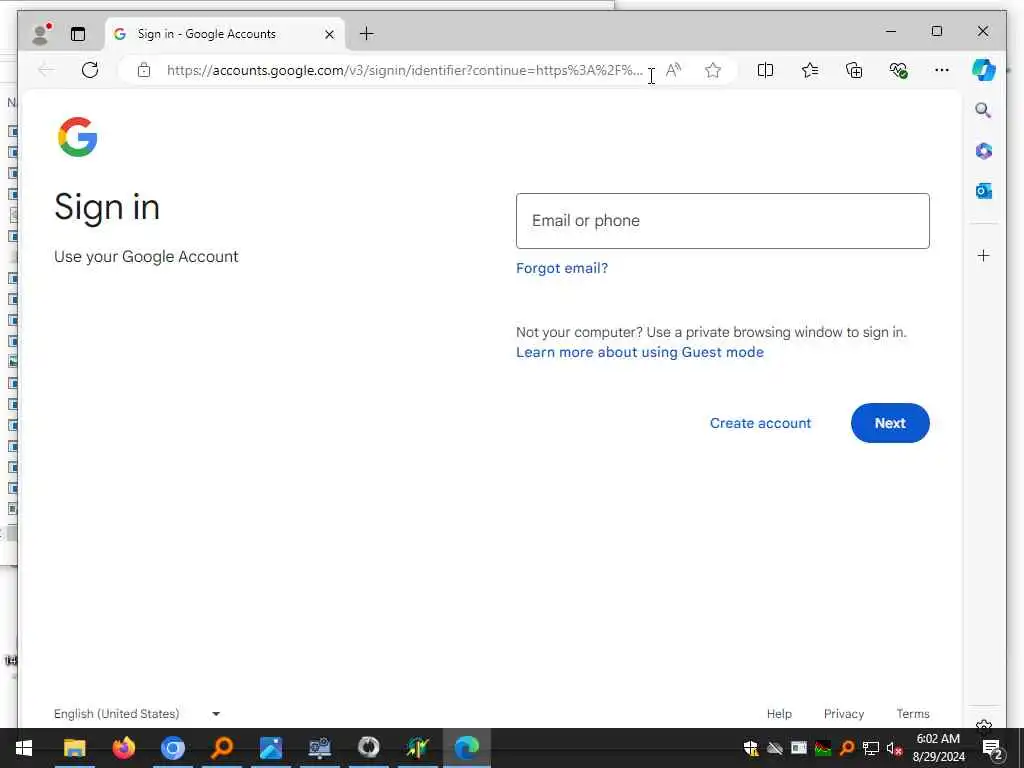Expand the English (United States) language dropdown
The height and width of the screenshot is (768, 1024).
(x=137, y=714)
